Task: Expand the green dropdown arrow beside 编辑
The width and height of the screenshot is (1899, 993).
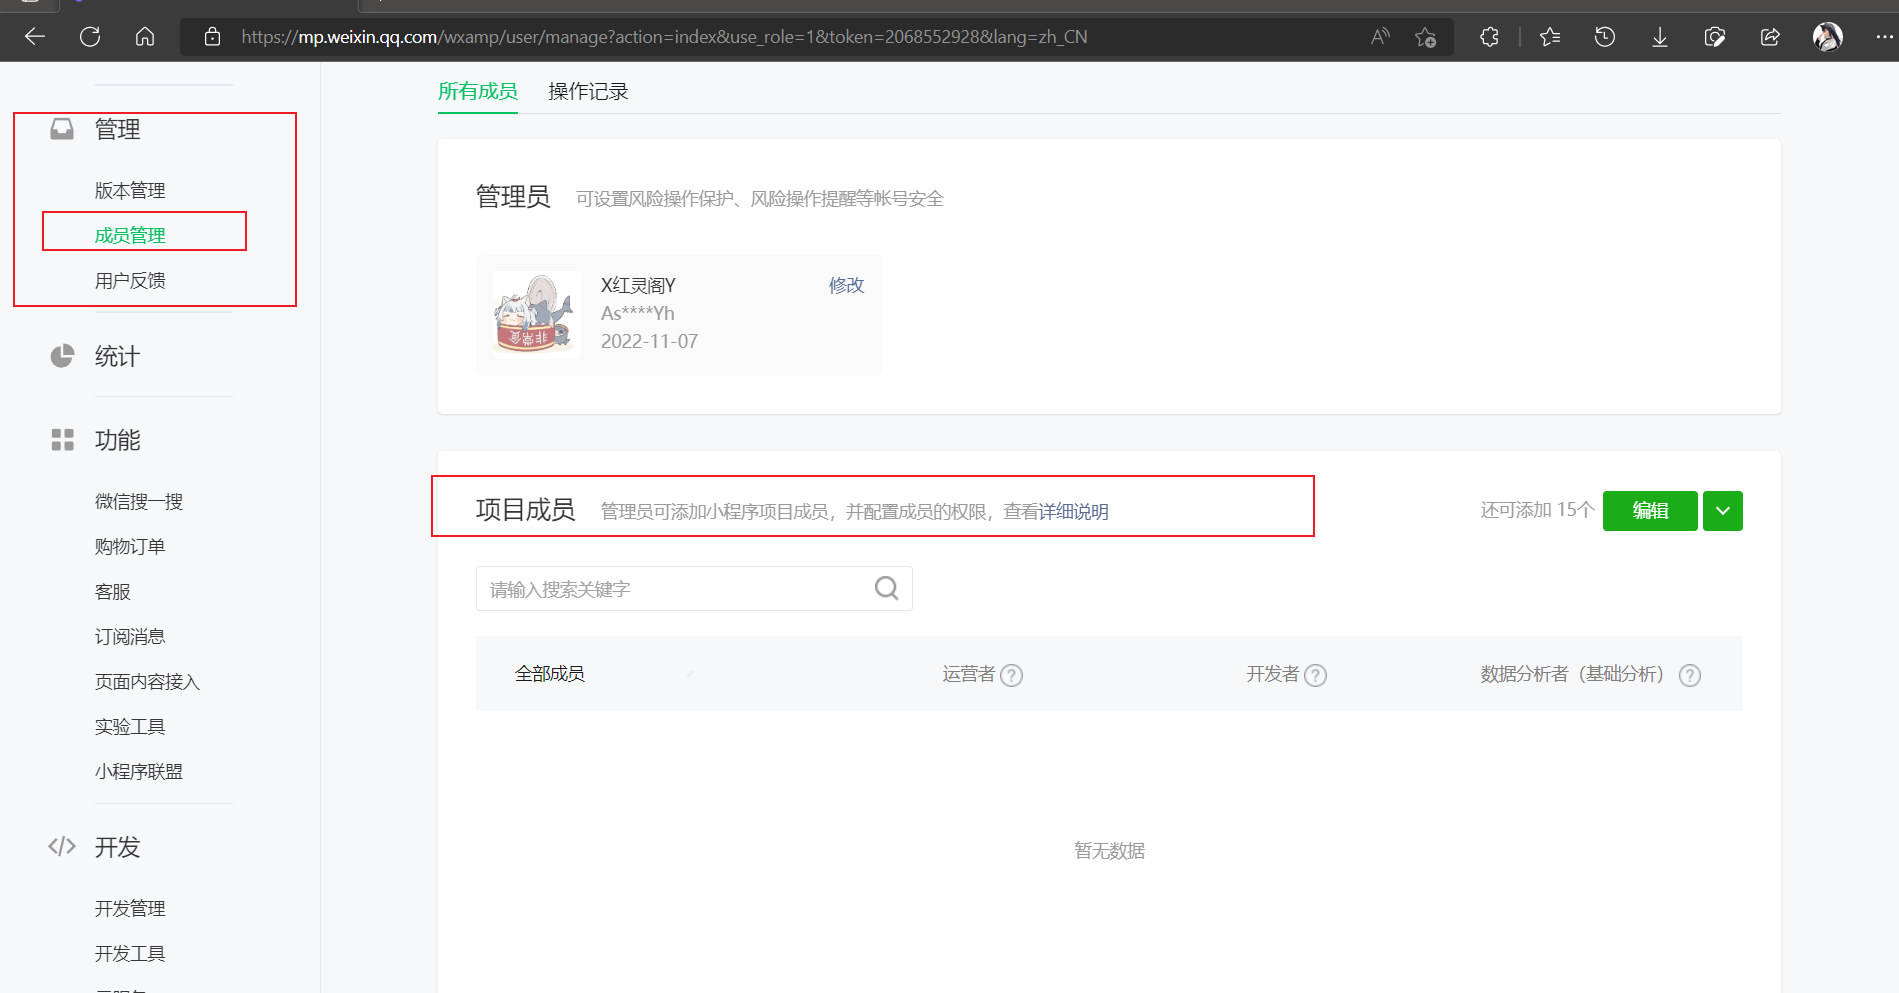Action: point(1722,511)
